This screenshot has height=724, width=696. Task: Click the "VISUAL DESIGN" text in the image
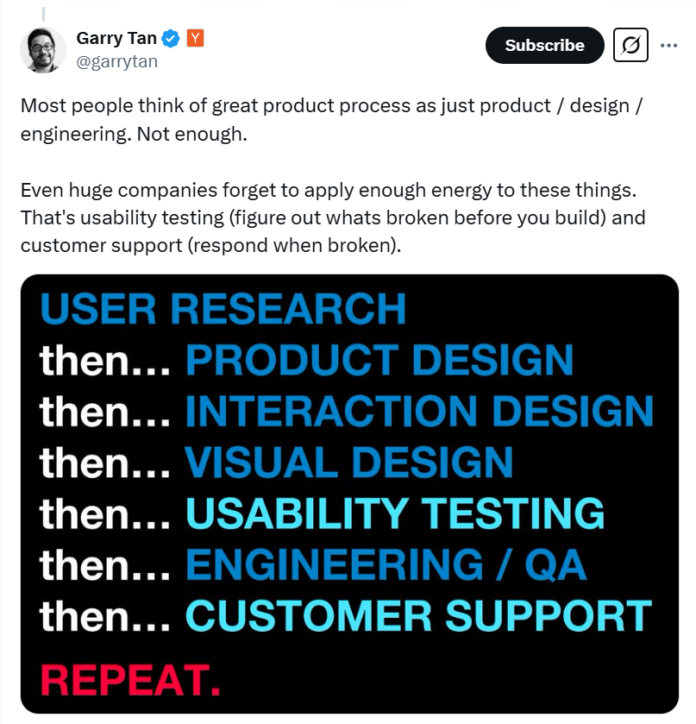tap(349, 462)
